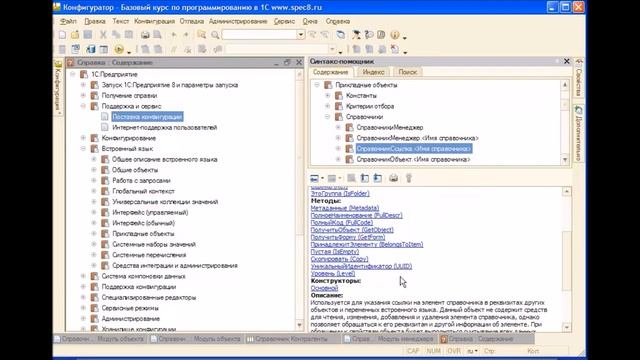Open the Сервис menu

[284, 21]
